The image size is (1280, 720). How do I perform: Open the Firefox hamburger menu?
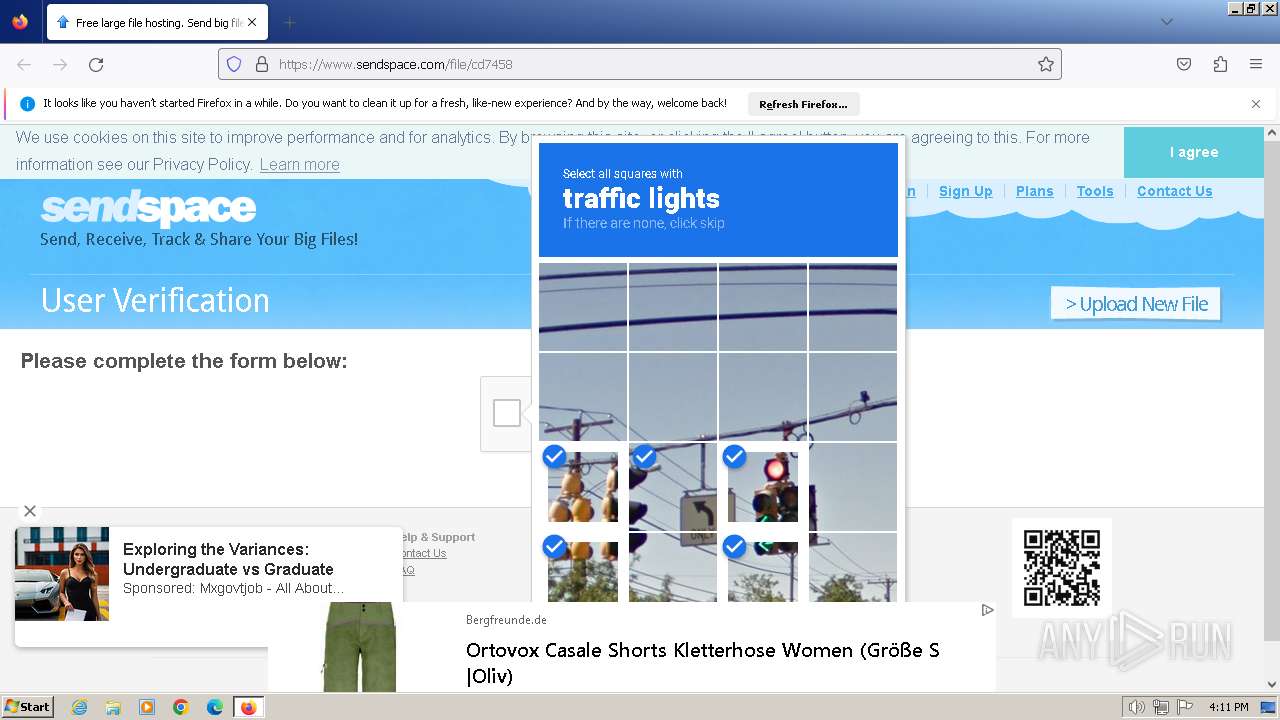point(1256,64)
